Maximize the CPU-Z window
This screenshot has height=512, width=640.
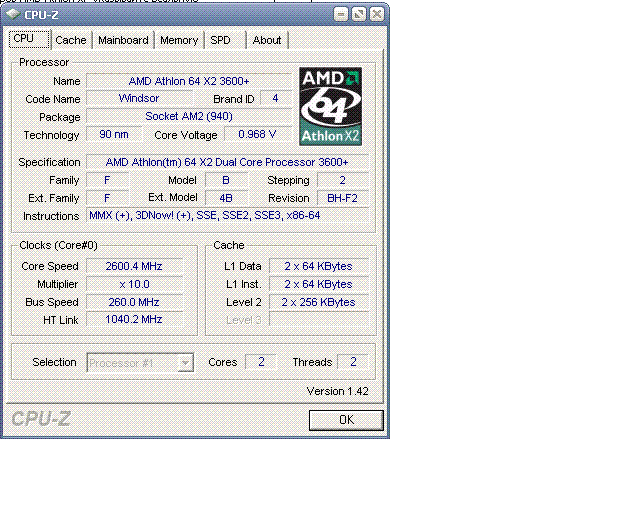click(359, 15)
